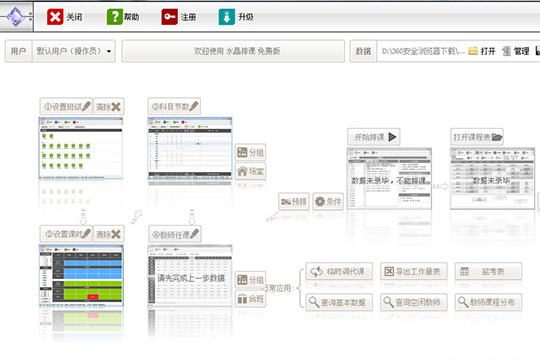Click the 管理 data management icon

(506, 51)
